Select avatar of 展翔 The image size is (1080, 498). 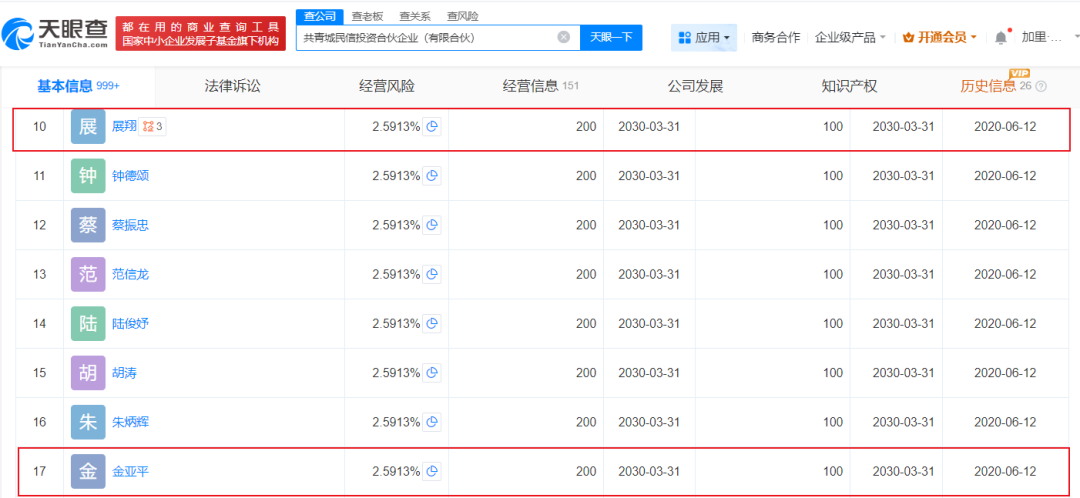(x=88, y=127)
